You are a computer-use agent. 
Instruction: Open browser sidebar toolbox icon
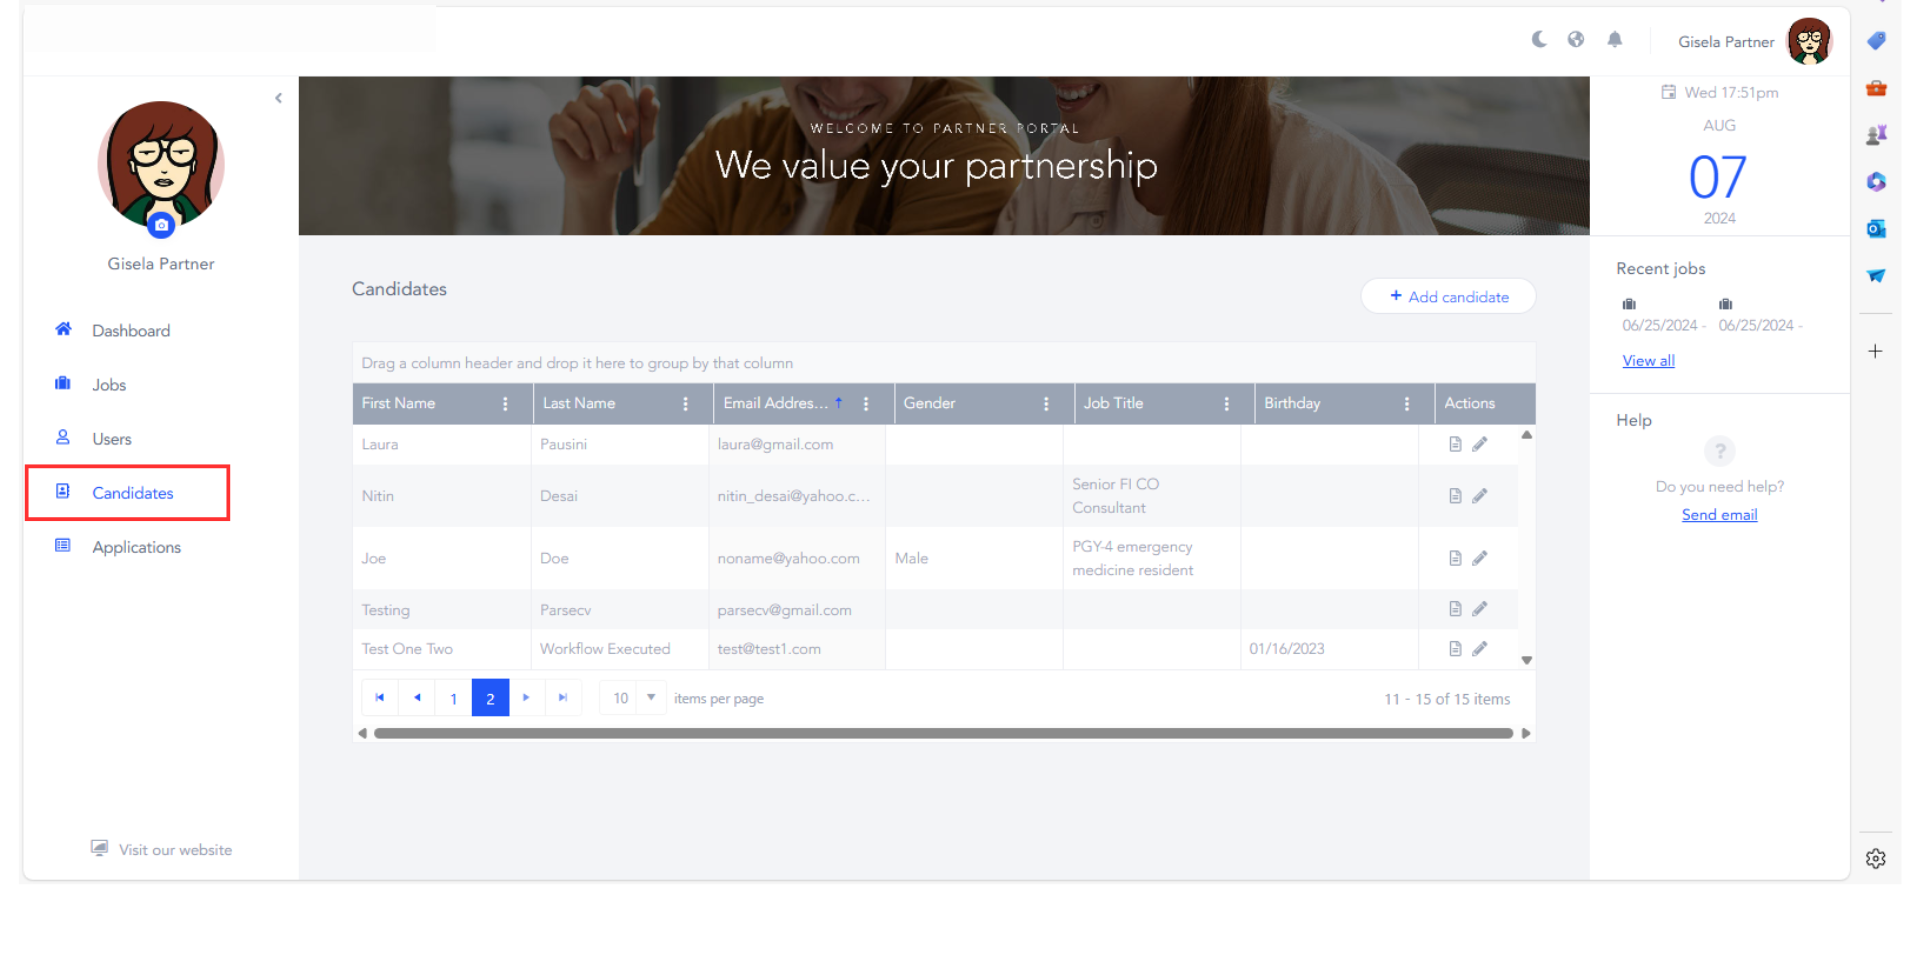click(x=1876, y=88)
